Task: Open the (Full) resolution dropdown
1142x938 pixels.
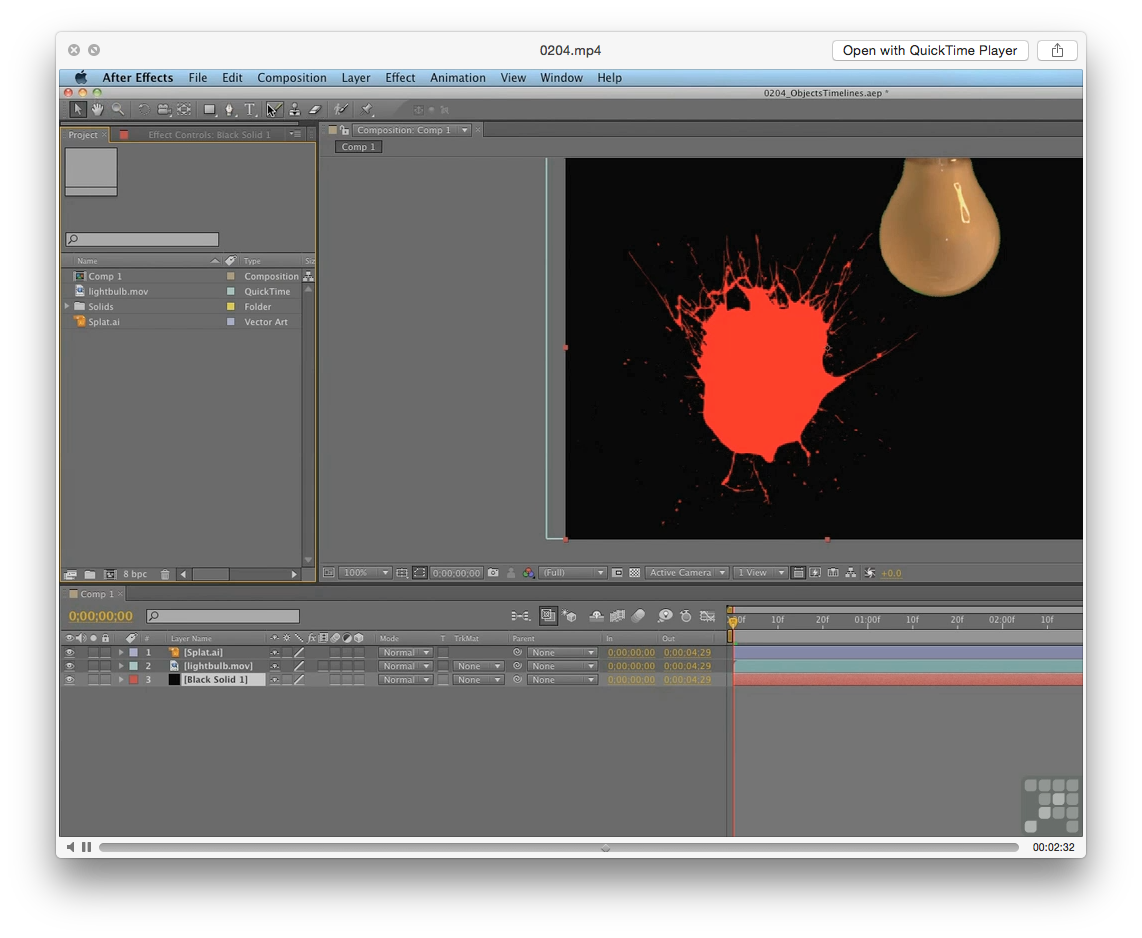Action: click(x=572, y=573)
